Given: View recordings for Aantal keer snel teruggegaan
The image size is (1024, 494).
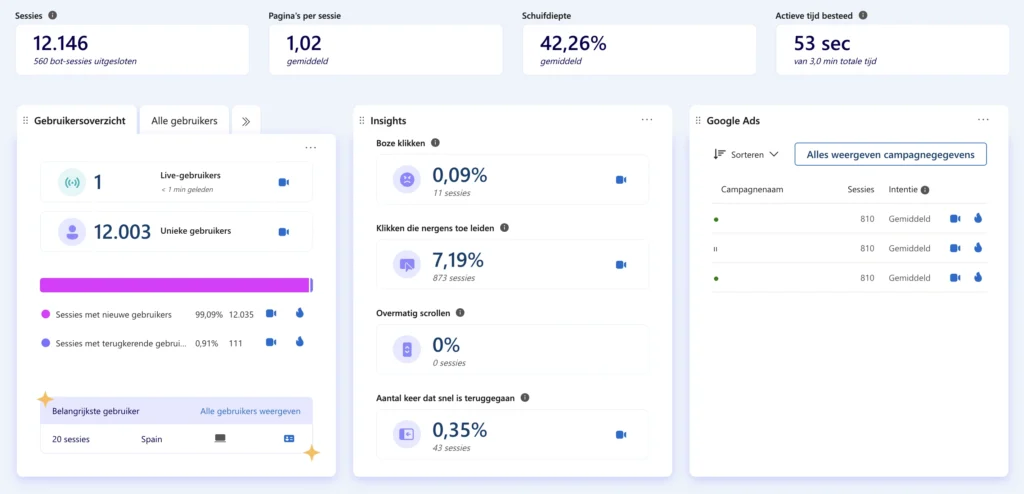Looking at the screenshot, I should click(620, 435).
